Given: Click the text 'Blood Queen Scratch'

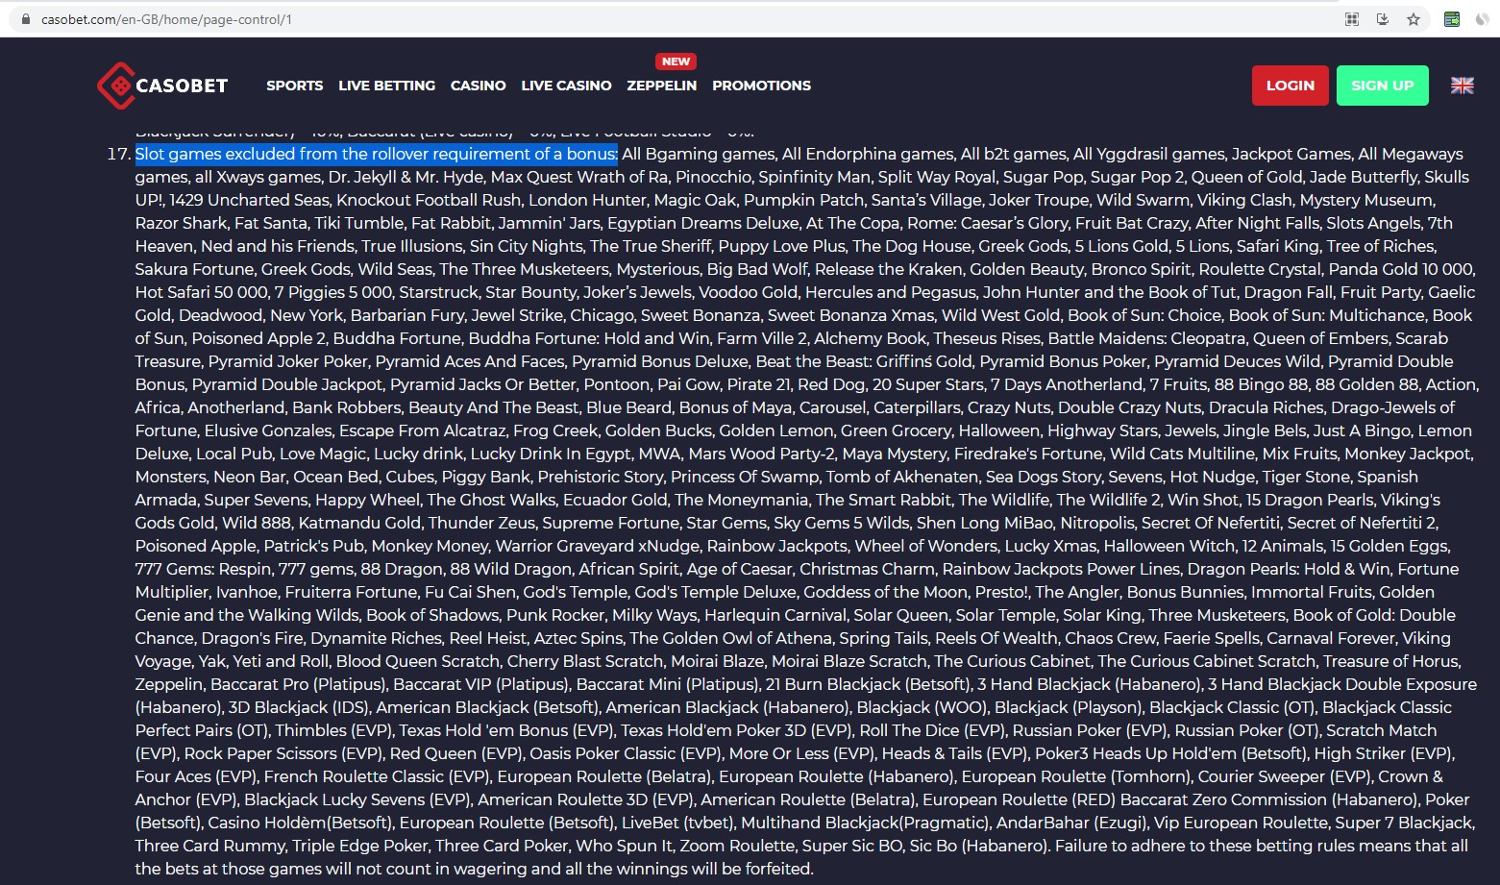Looking at the screenshot, I should click(x=418, y=660).
